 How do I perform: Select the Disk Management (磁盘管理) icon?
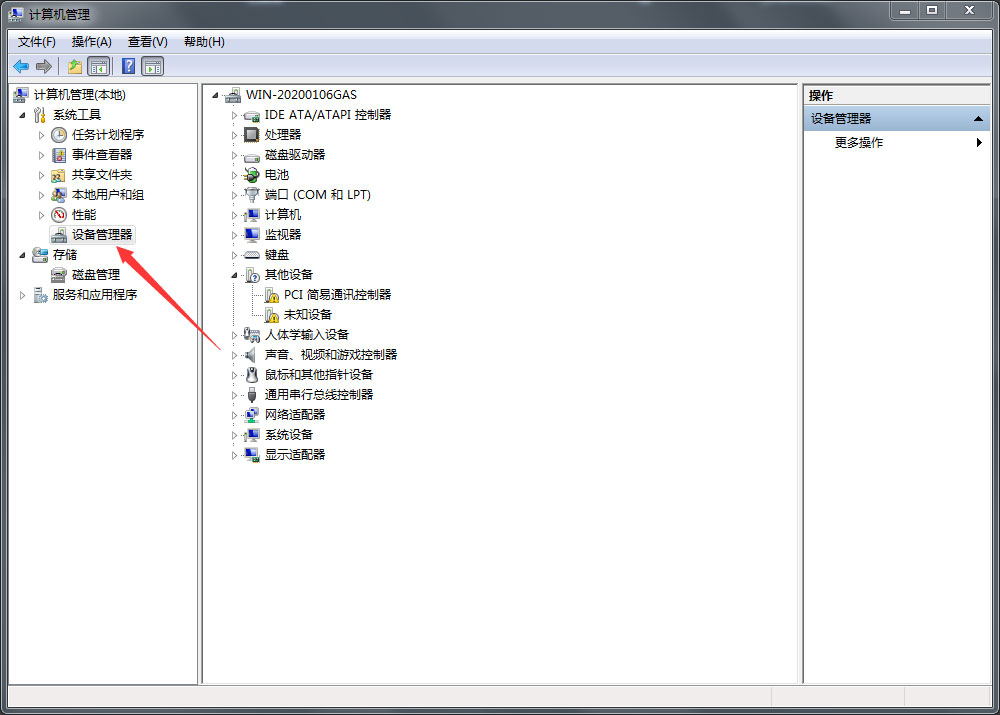tap(59, 275)
